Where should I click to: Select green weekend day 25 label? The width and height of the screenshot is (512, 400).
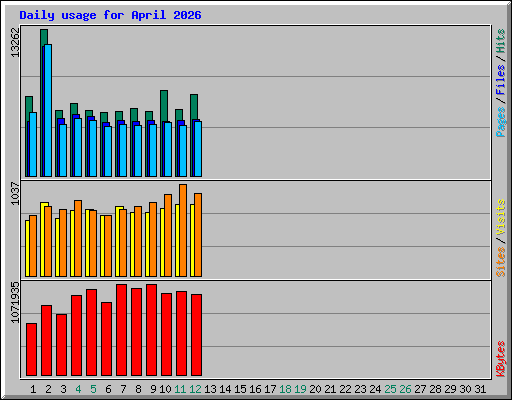(390, 389)
